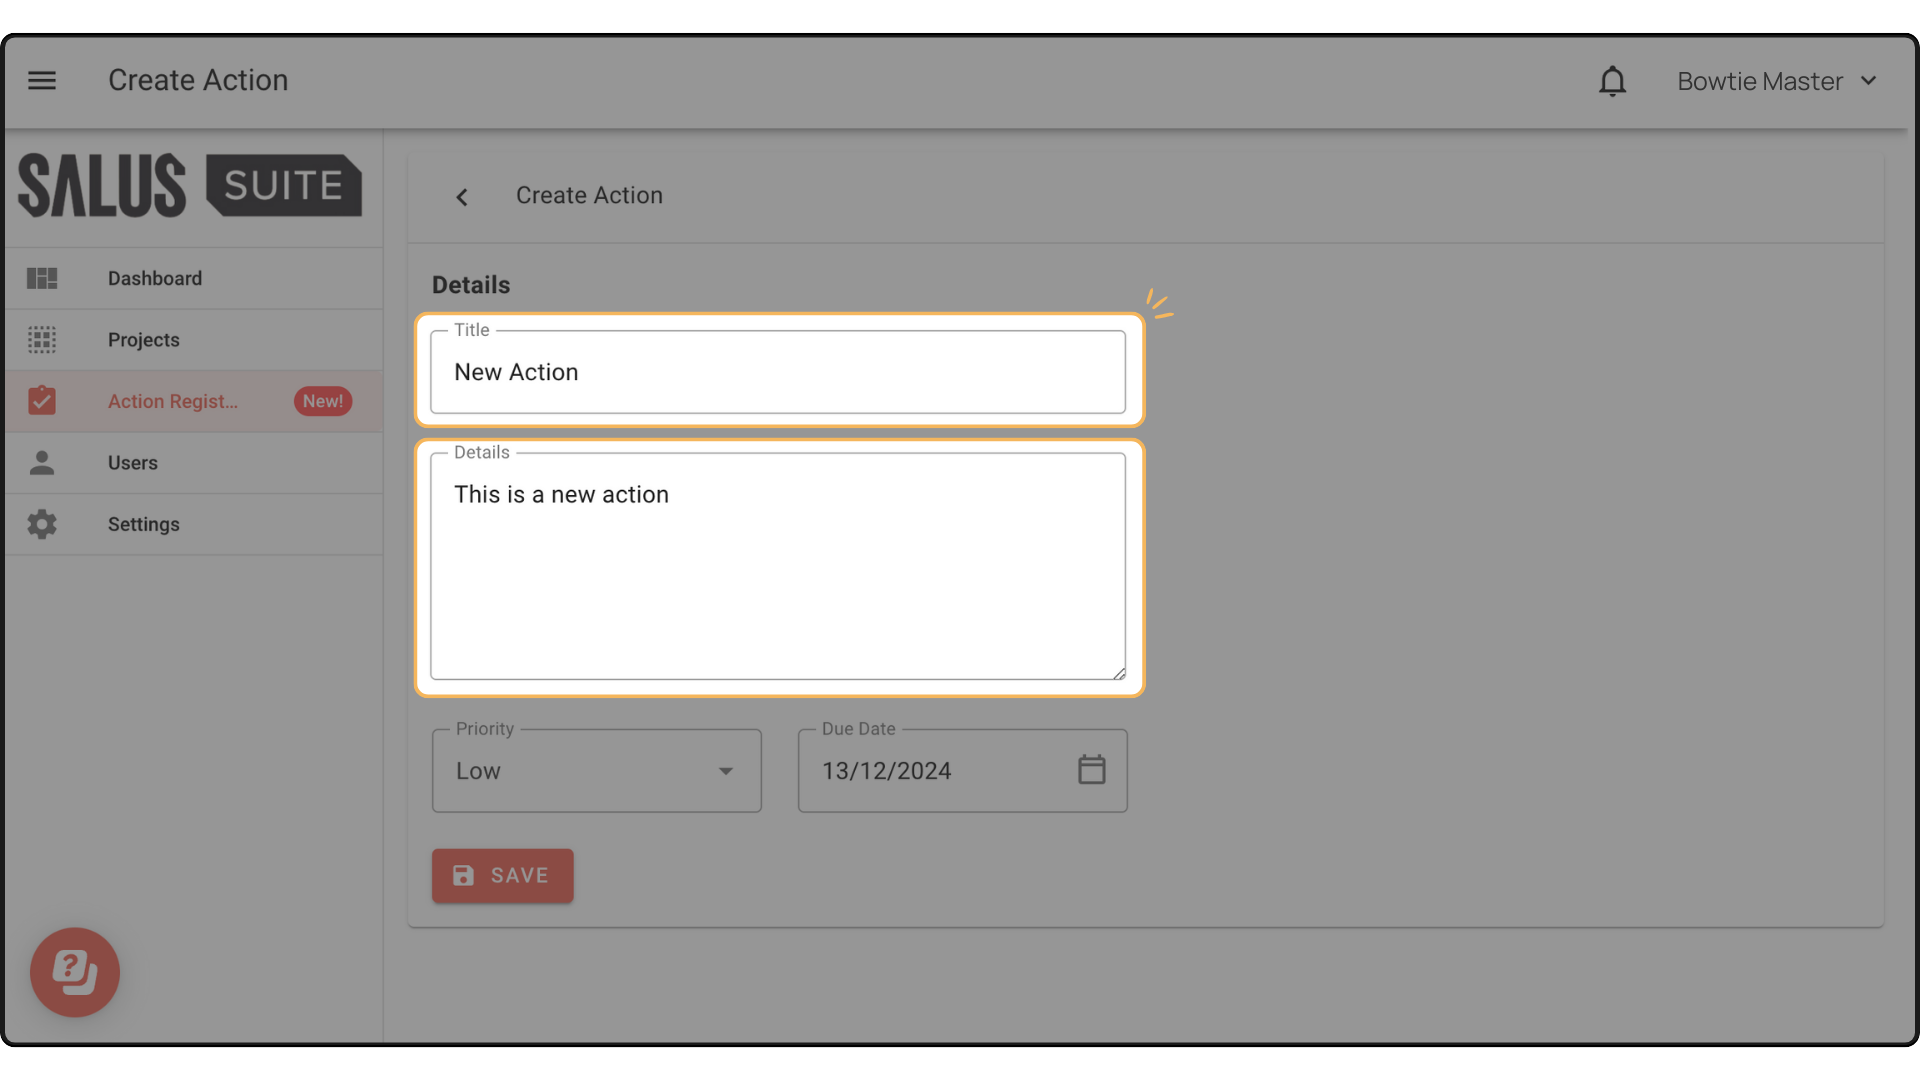1920x1080 pixels.
Task: Open the help chat bubble button
Action: 75,972
